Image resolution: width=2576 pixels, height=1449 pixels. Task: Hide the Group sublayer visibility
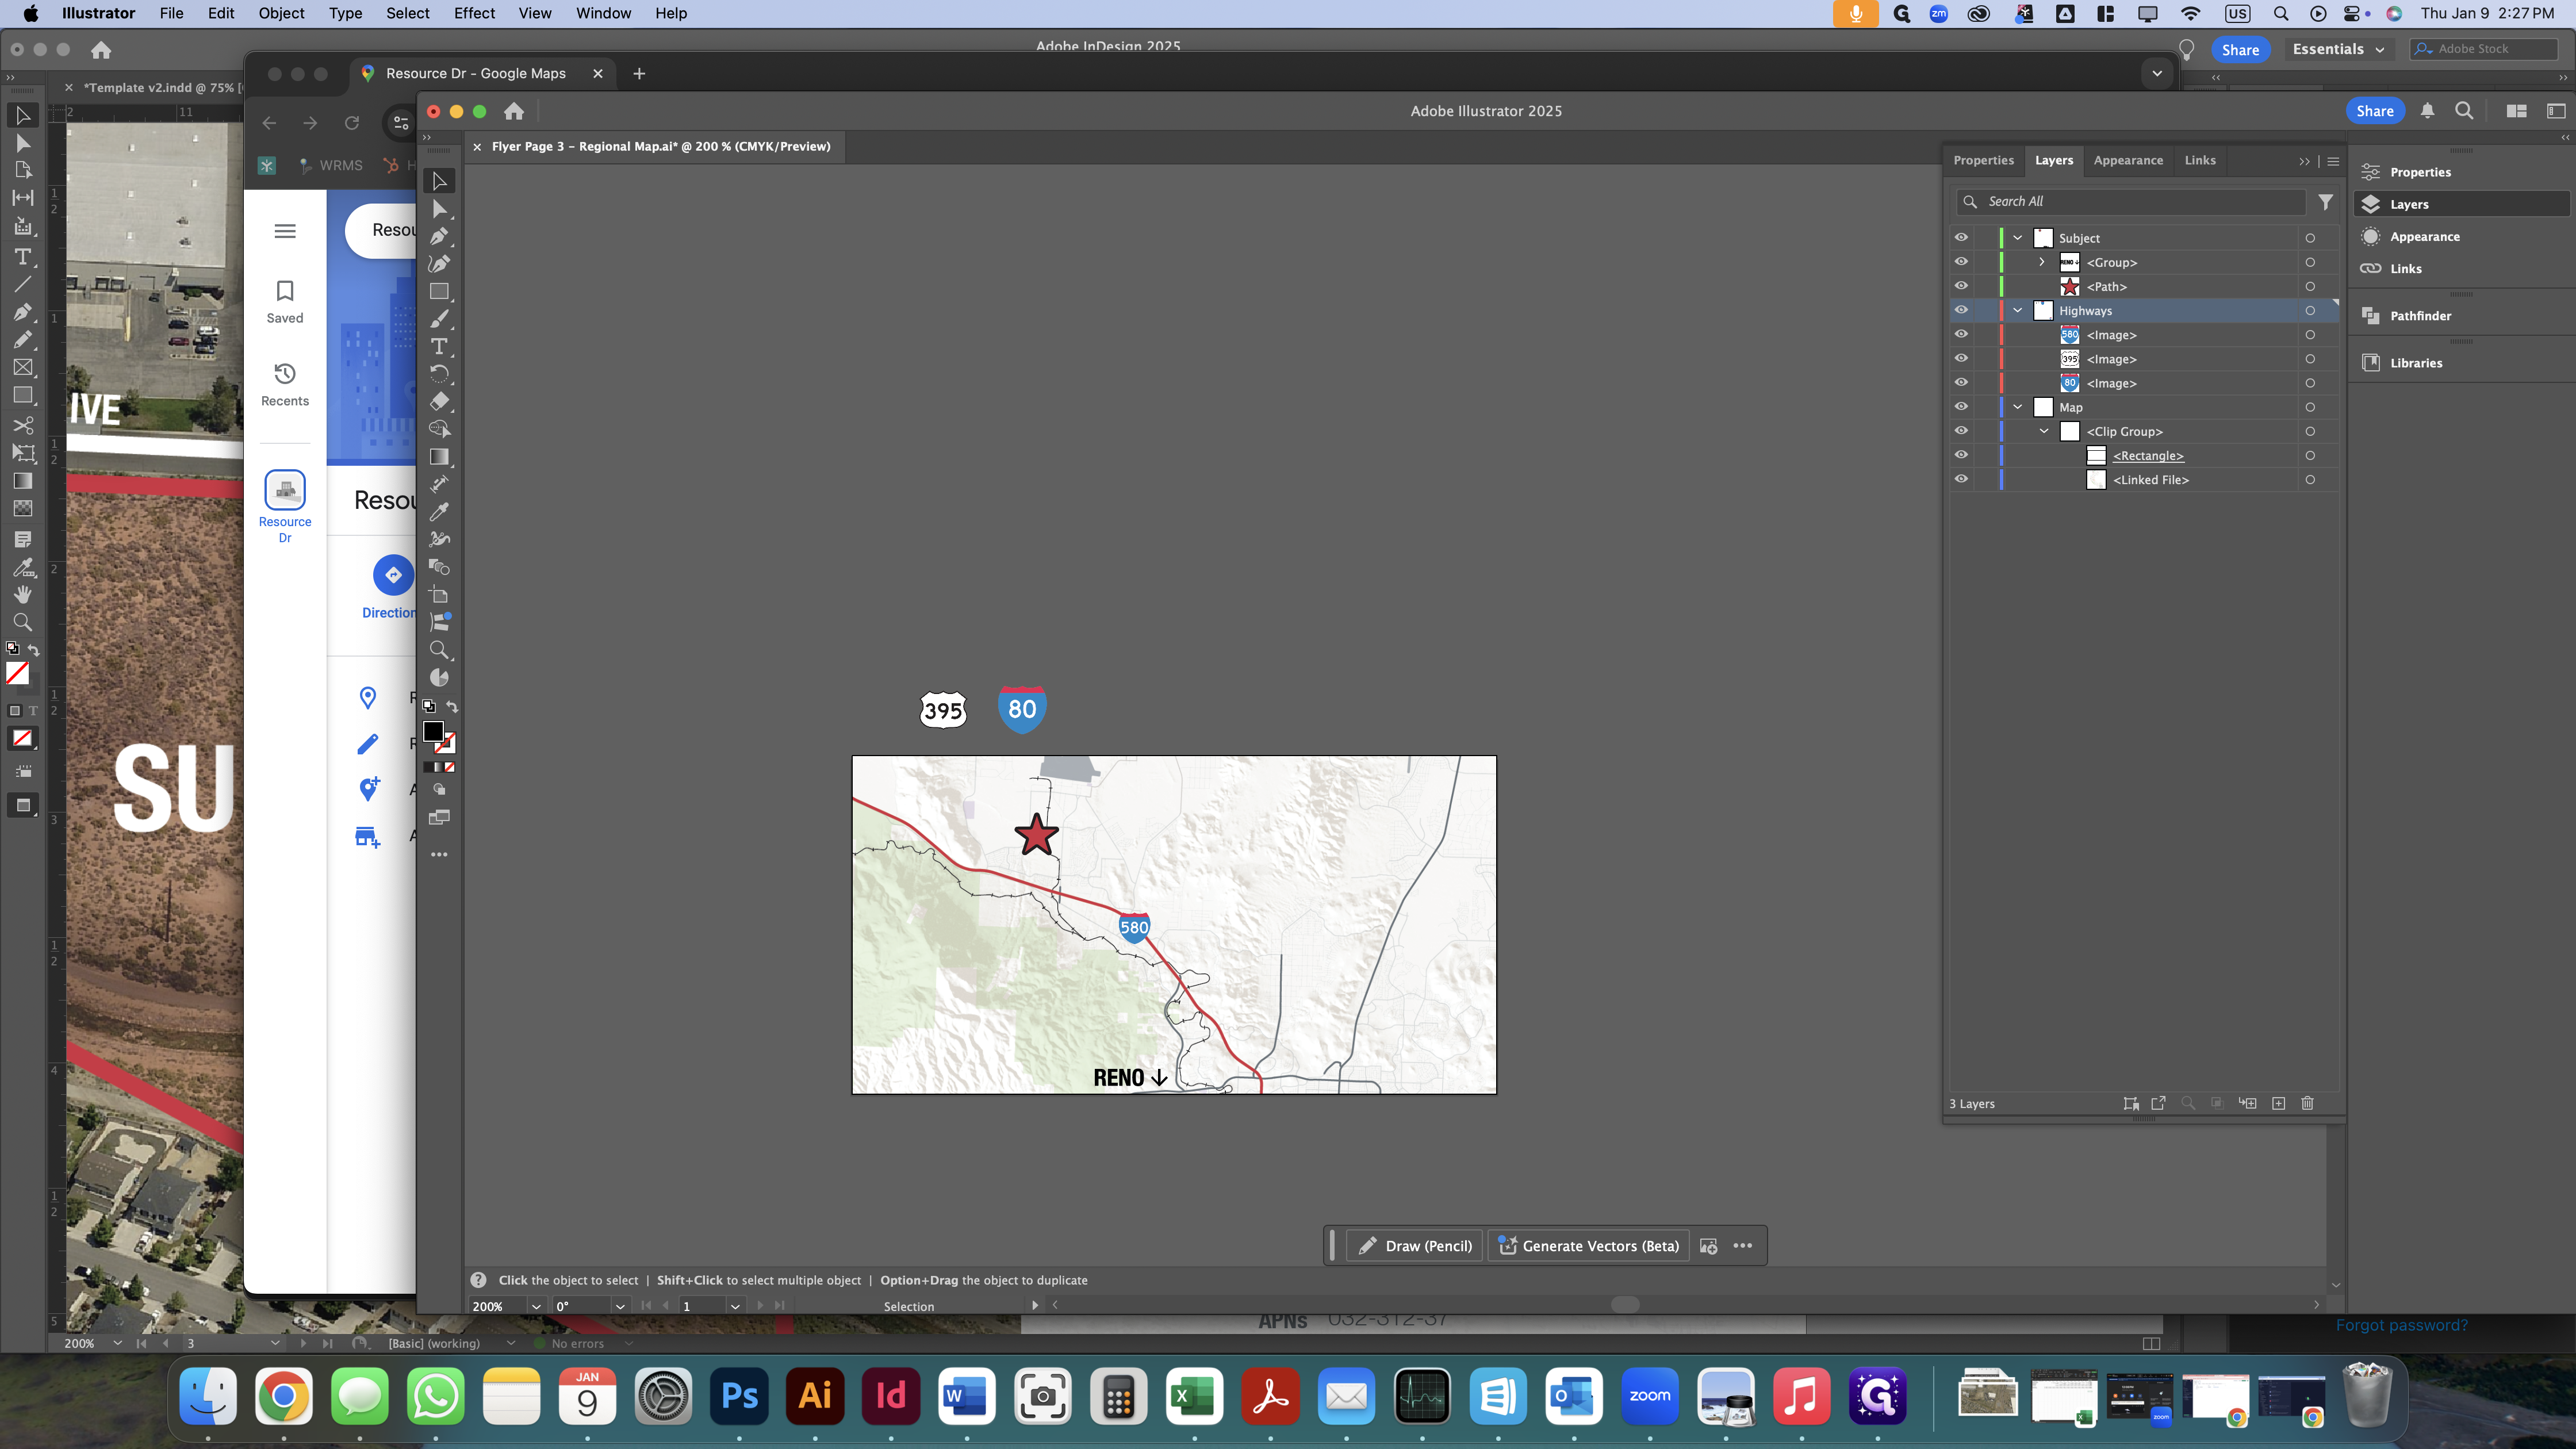pyautogui.click(x=1961, y=262)
